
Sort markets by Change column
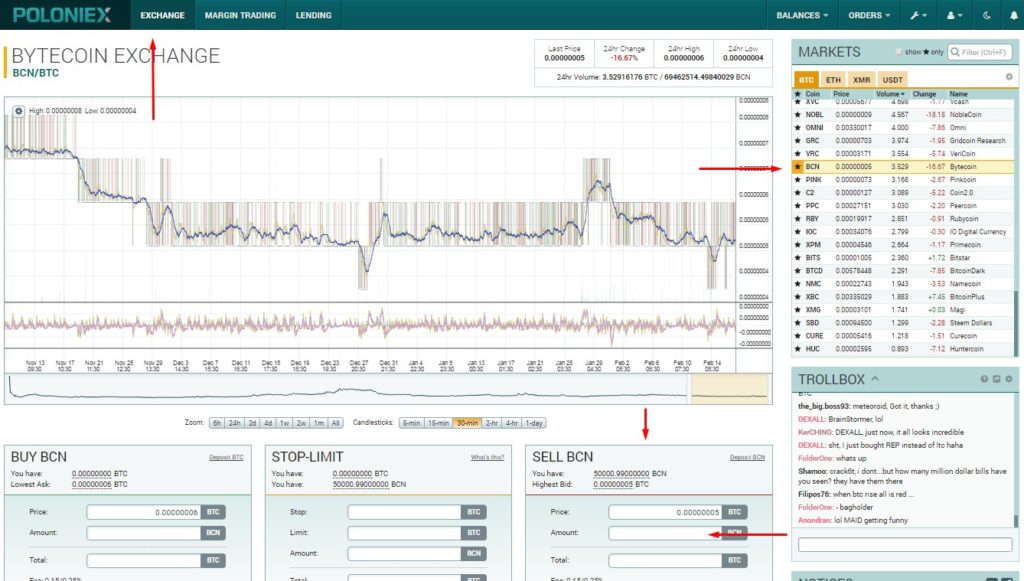[x=924, y=94]
